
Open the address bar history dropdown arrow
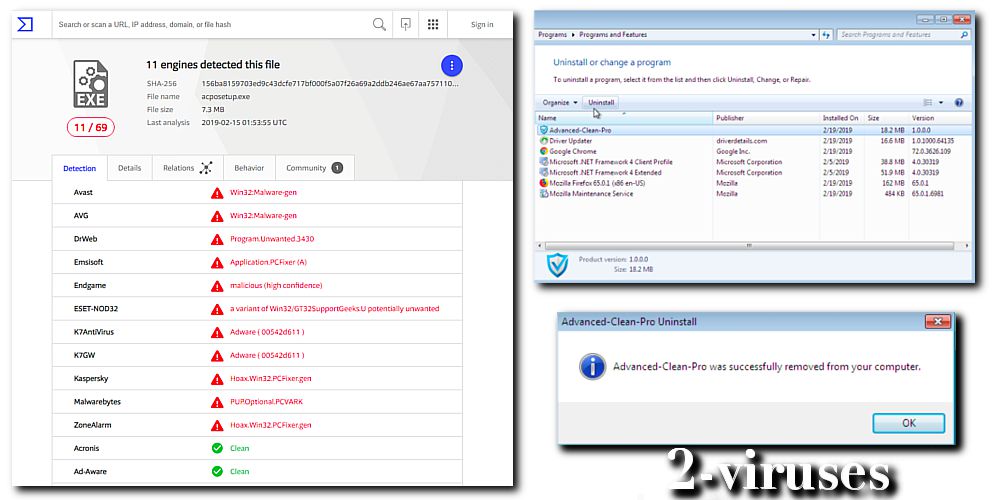[813, 34]
